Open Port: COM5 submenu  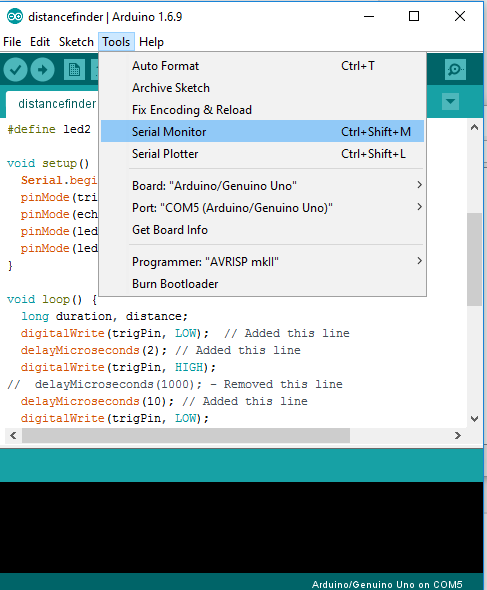point(262,208)
